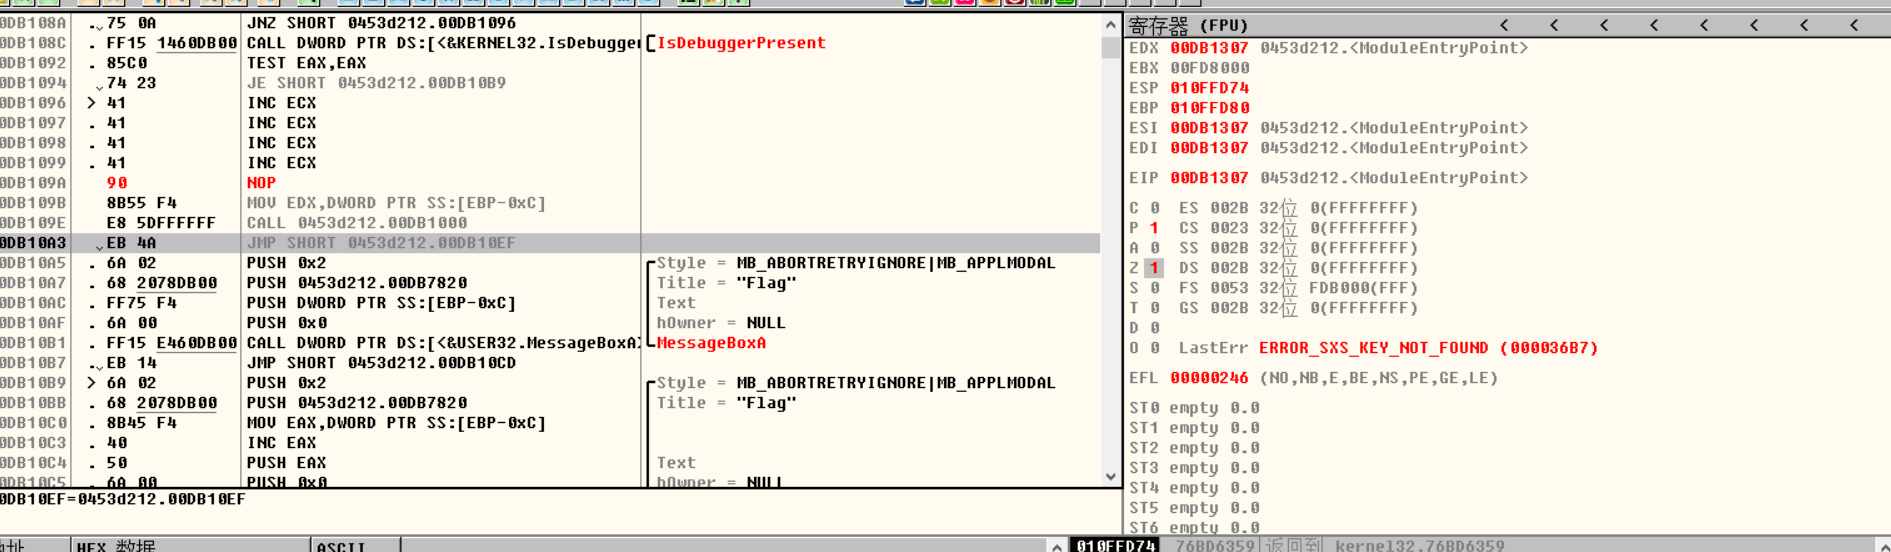Toggle the S sign flag bit
Viewport: 1891px width, 552px height.
pyautogui.click(x=1154, y=288)
